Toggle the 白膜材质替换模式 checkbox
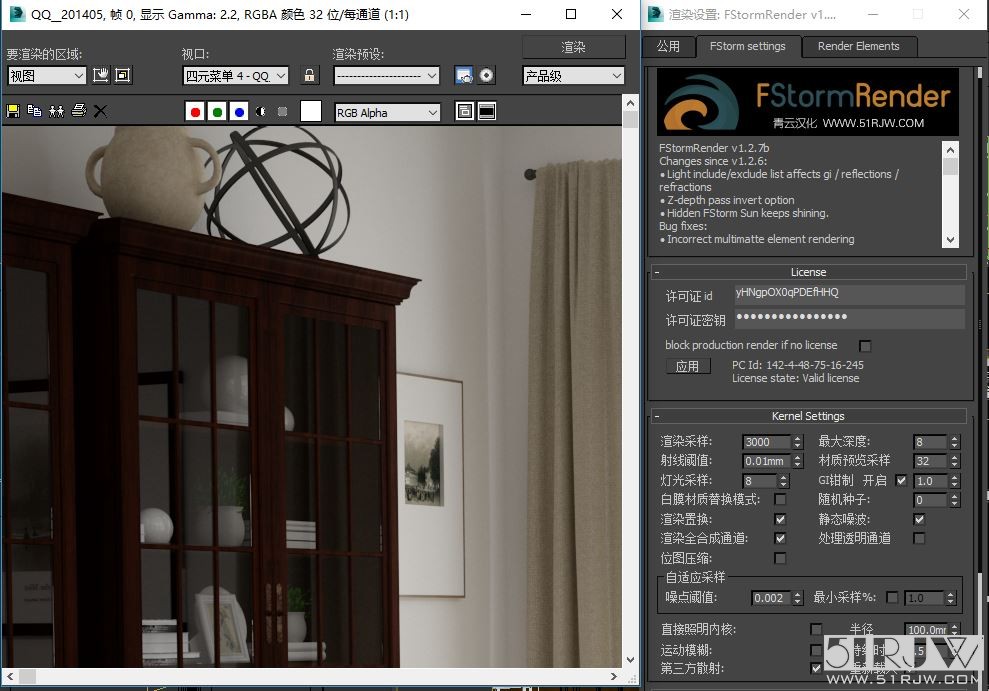This screenshot has width=989, height=691. [780, 499]
